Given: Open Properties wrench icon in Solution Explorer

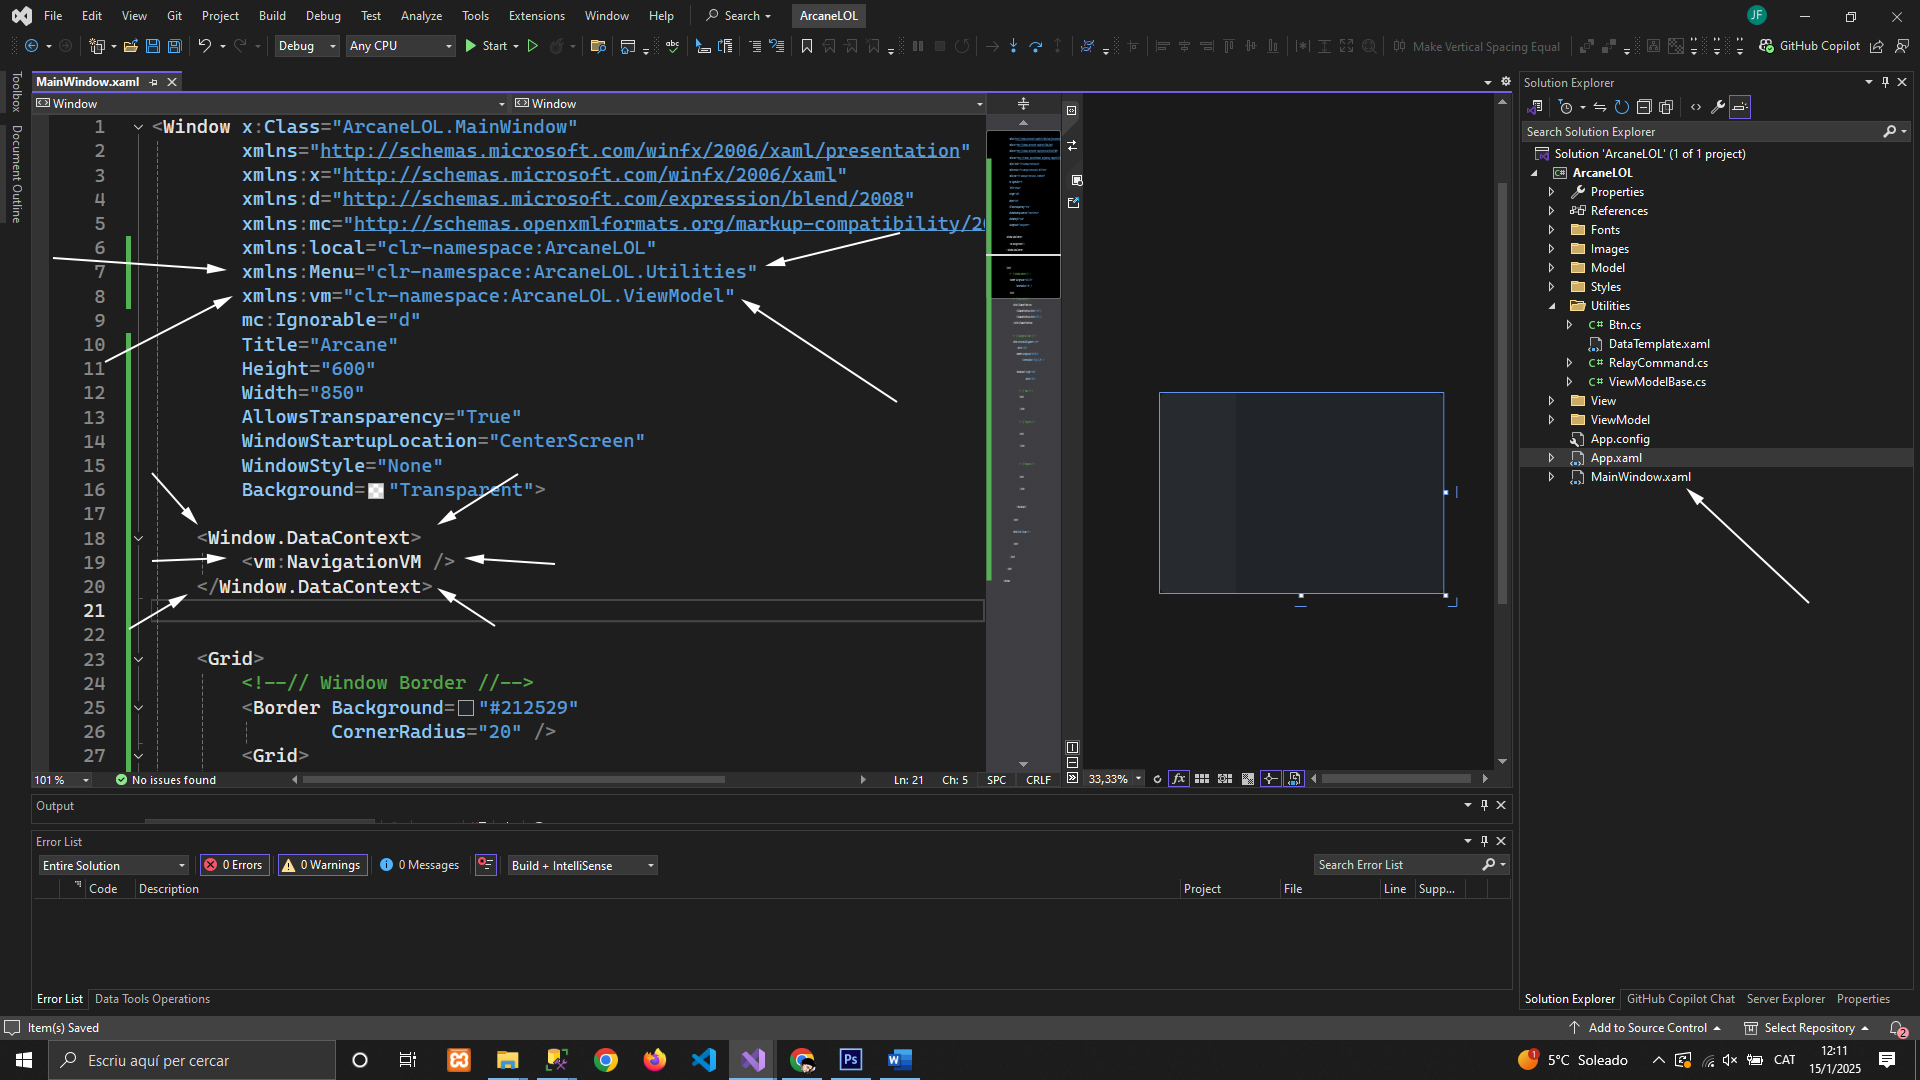Looking at the screenshot, I should click(1718, 107).
